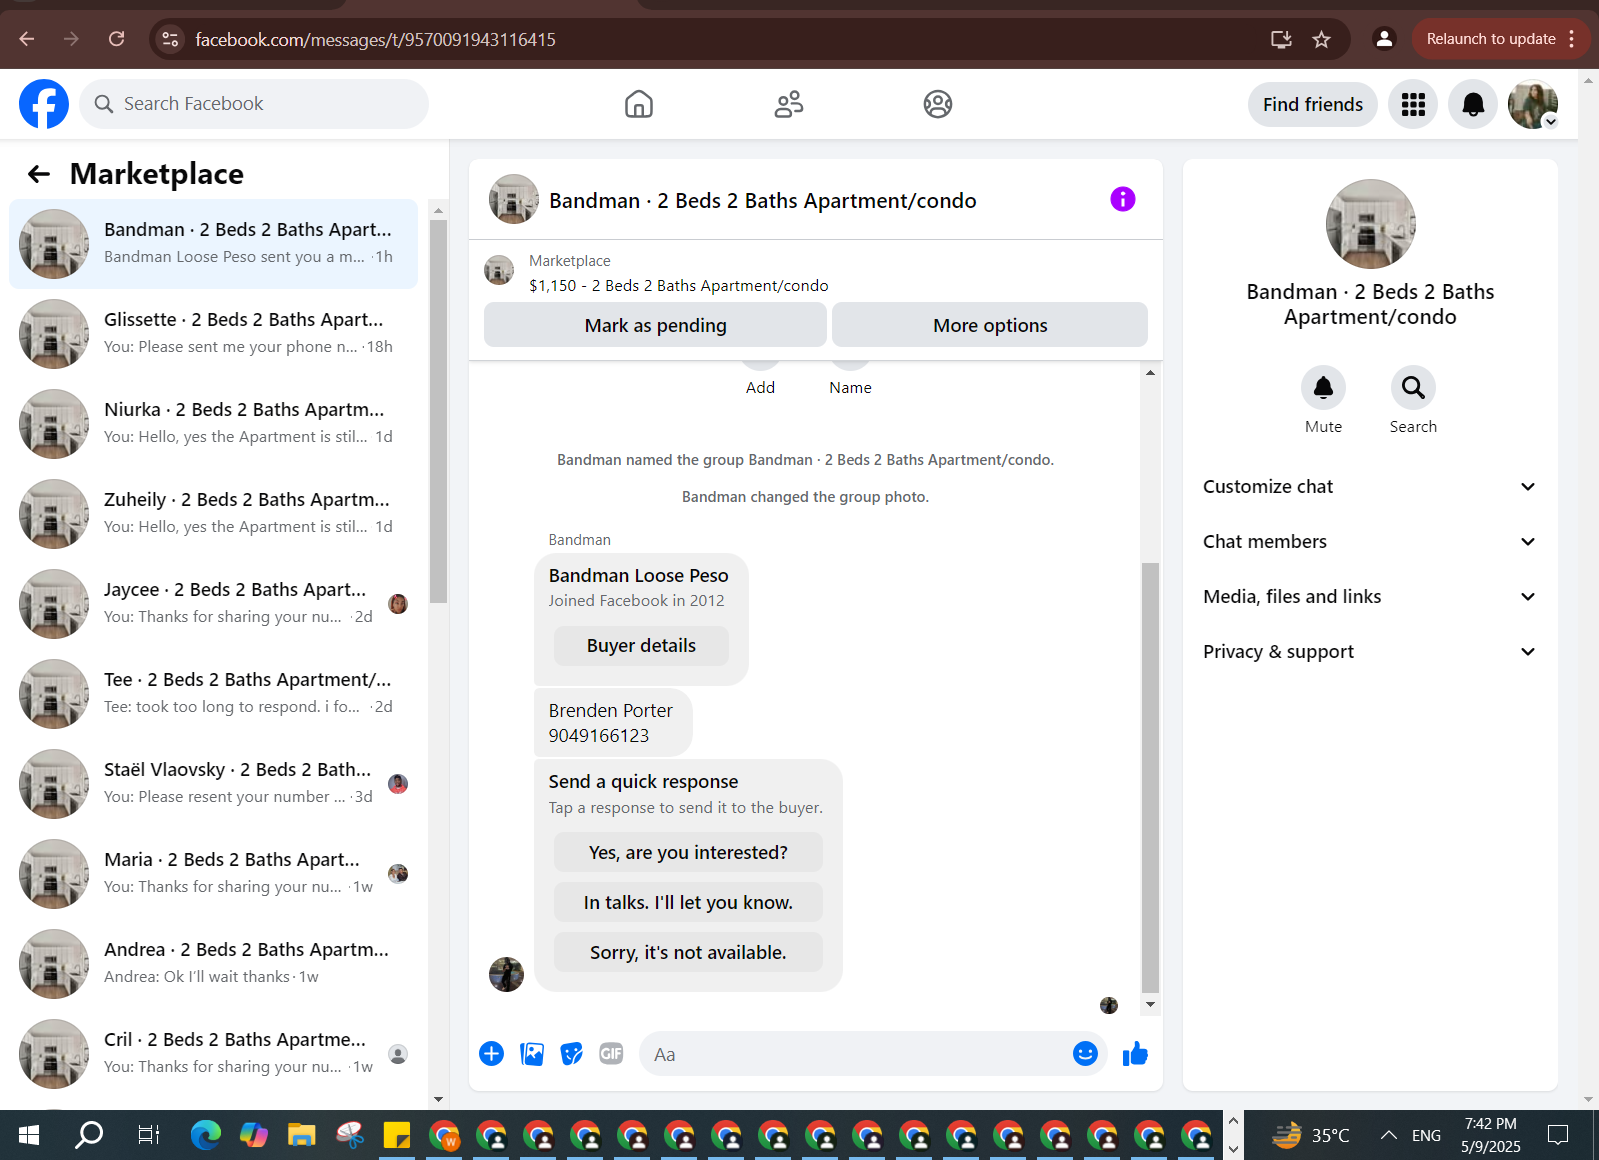
Task: Open the Friends icon in top navigation
Action: pos(789,104)
